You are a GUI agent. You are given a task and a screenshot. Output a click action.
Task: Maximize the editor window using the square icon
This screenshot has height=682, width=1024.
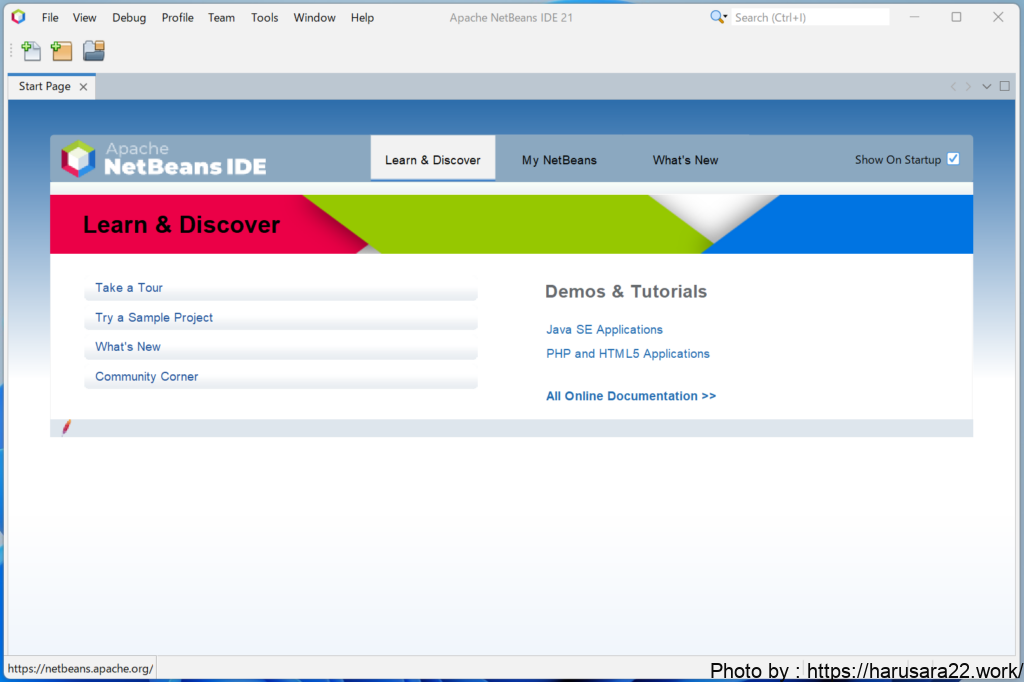[x=1005, y=87]
